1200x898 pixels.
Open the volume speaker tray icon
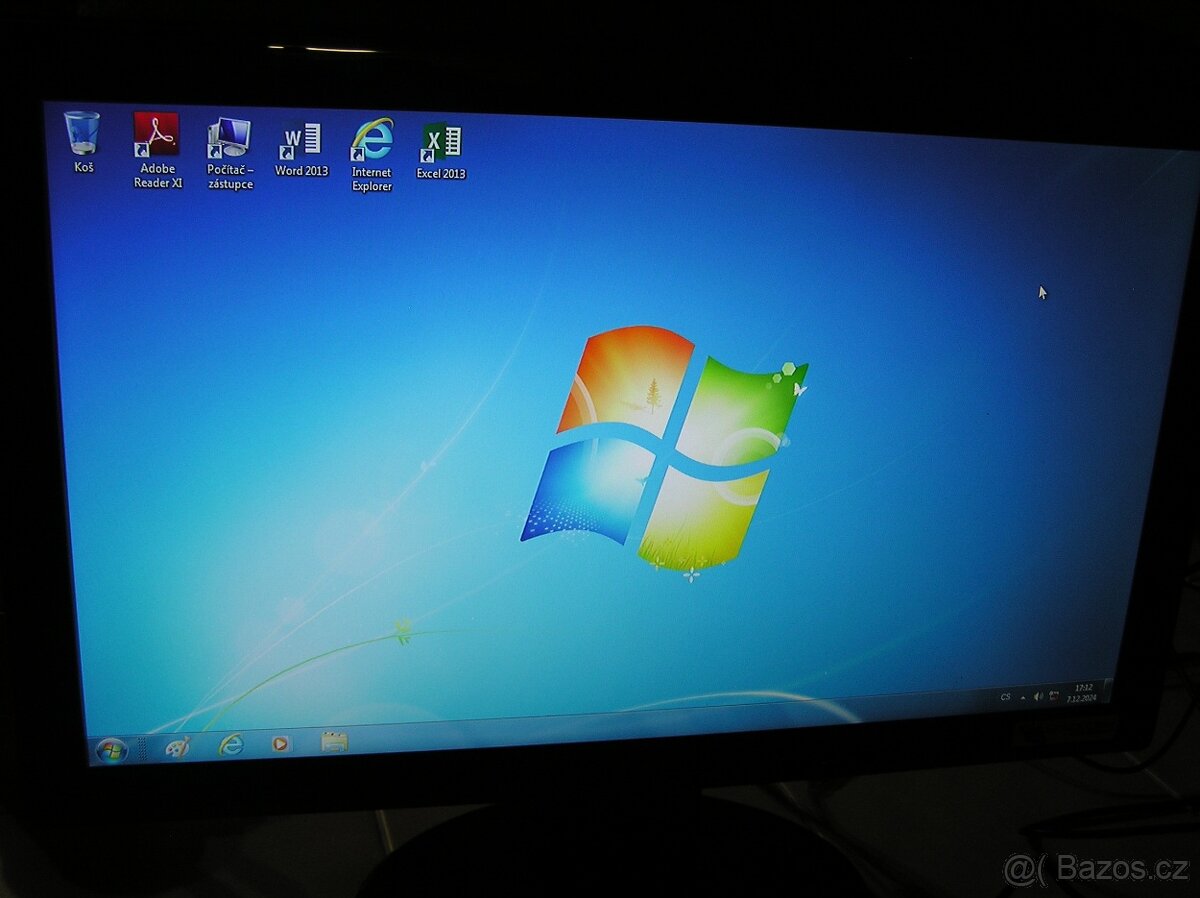coord(1038,696)
